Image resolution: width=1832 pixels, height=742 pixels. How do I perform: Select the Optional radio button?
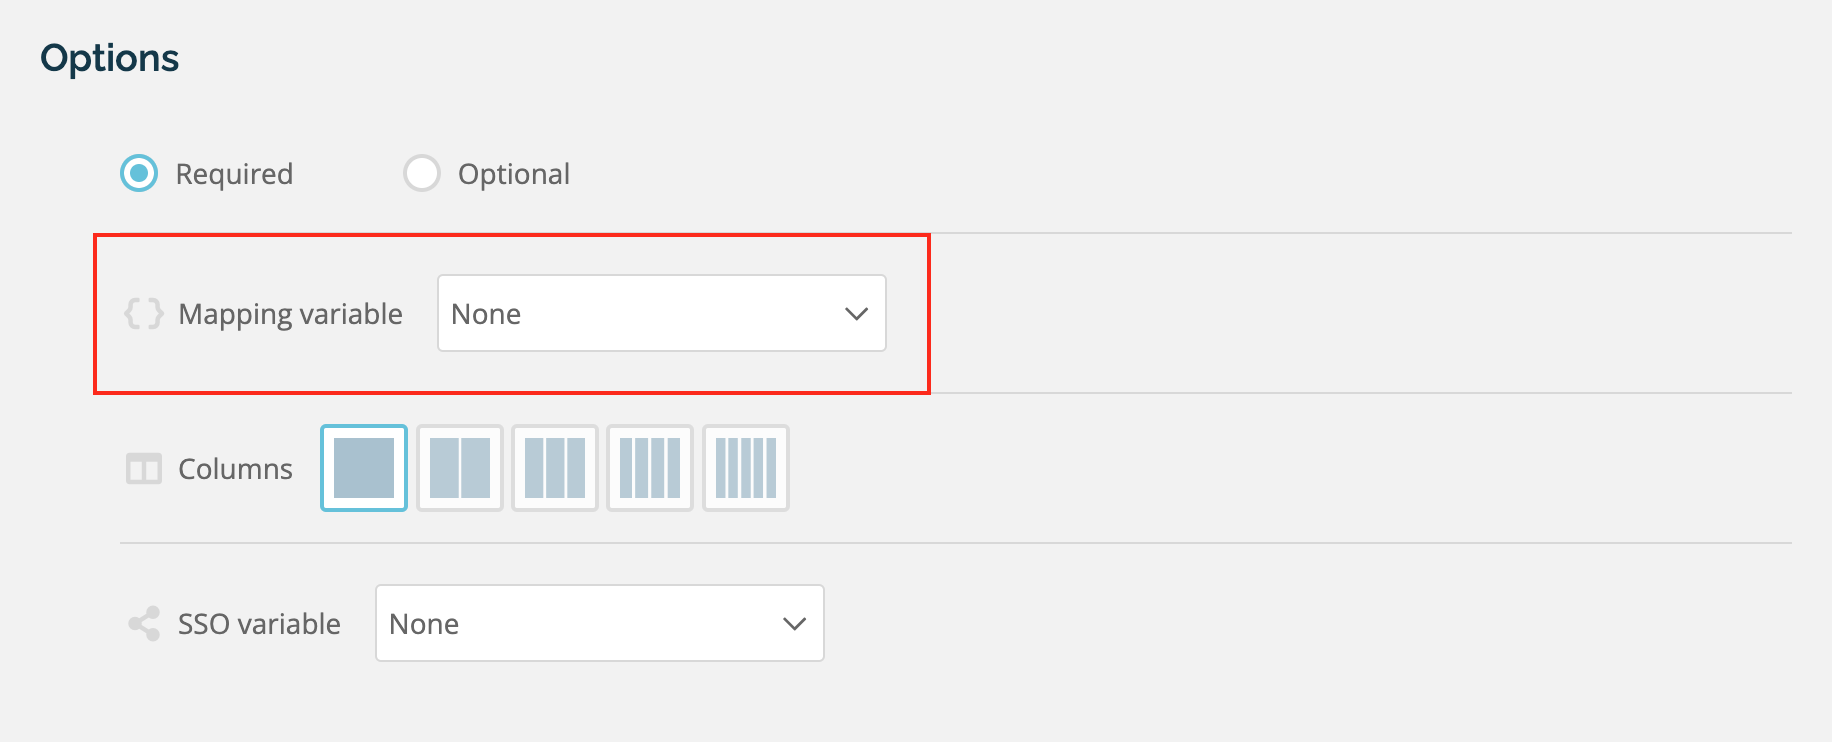422,173
